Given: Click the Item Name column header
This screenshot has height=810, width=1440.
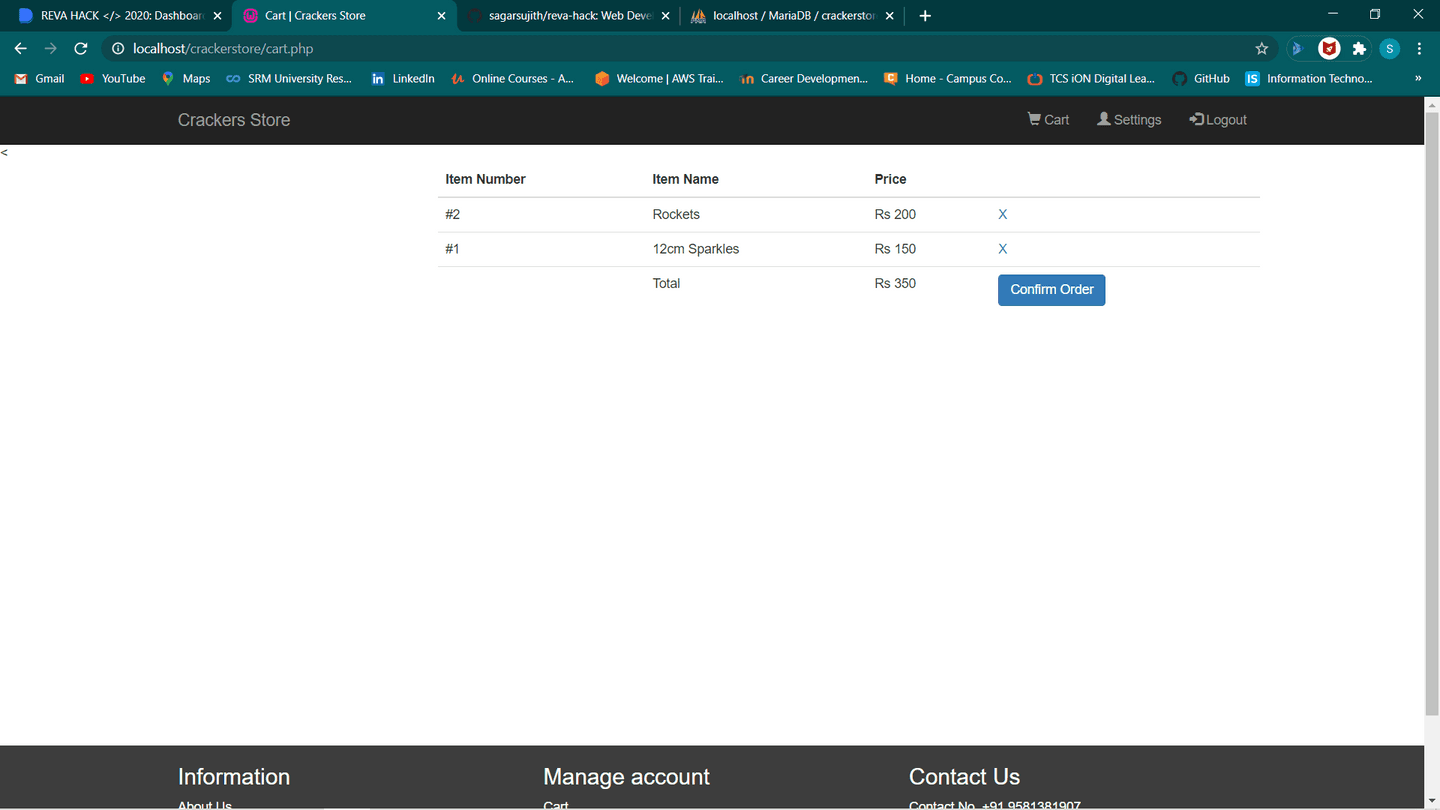Looking at the screenshot, I should [x=685, y=180].
